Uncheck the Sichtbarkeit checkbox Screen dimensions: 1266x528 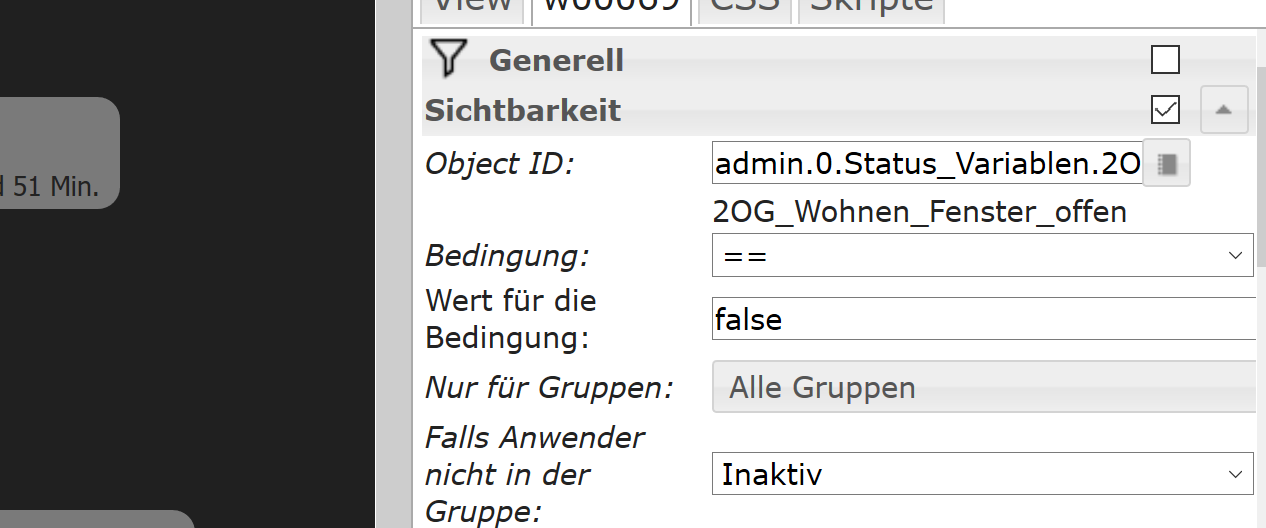coord(1165,109)
